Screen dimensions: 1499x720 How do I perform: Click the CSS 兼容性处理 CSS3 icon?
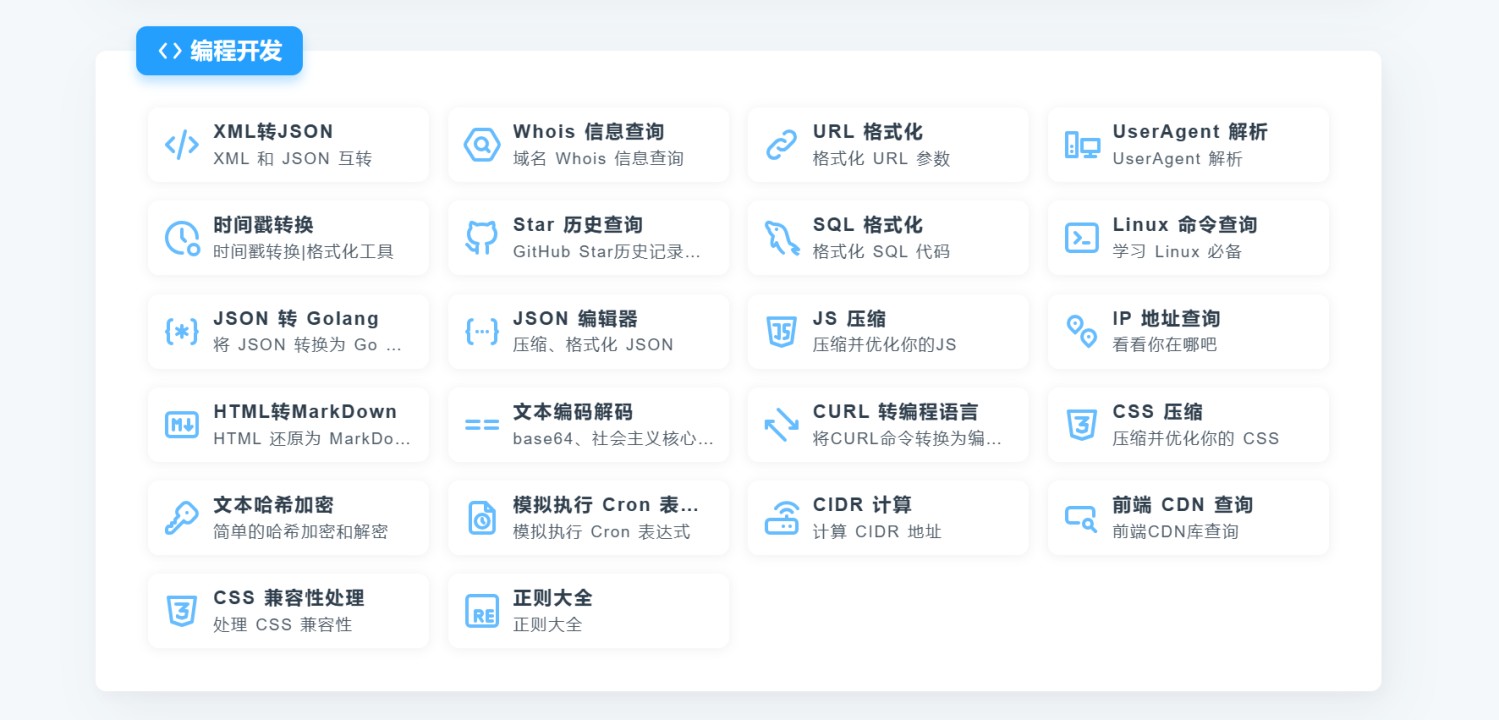182,611
